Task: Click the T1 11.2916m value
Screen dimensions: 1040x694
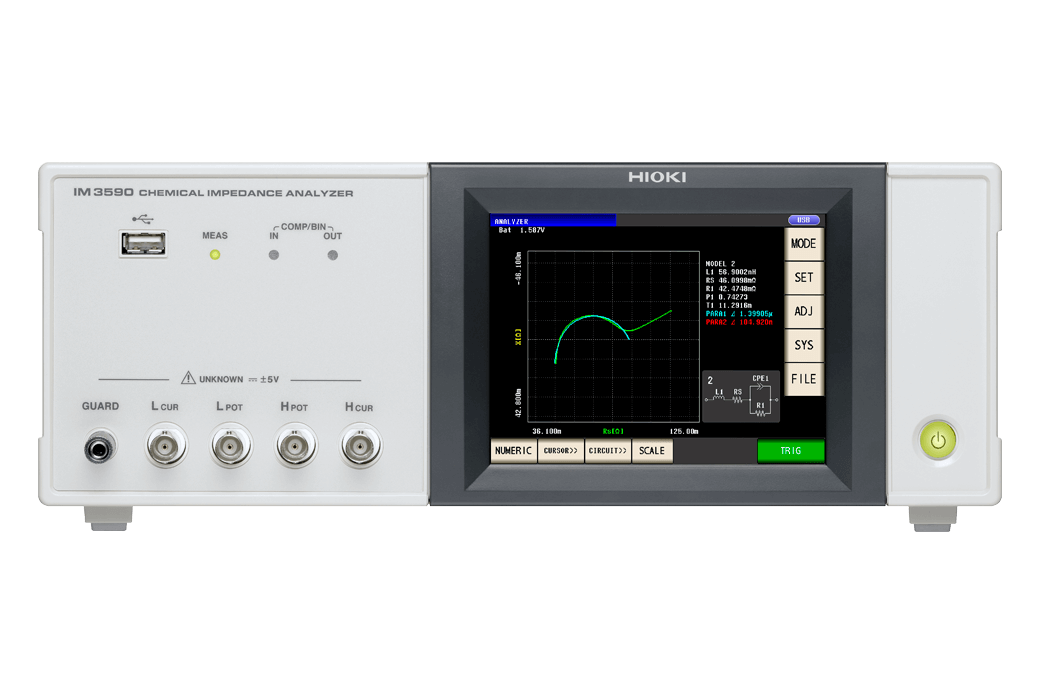Action: click(x=728, y=305)
